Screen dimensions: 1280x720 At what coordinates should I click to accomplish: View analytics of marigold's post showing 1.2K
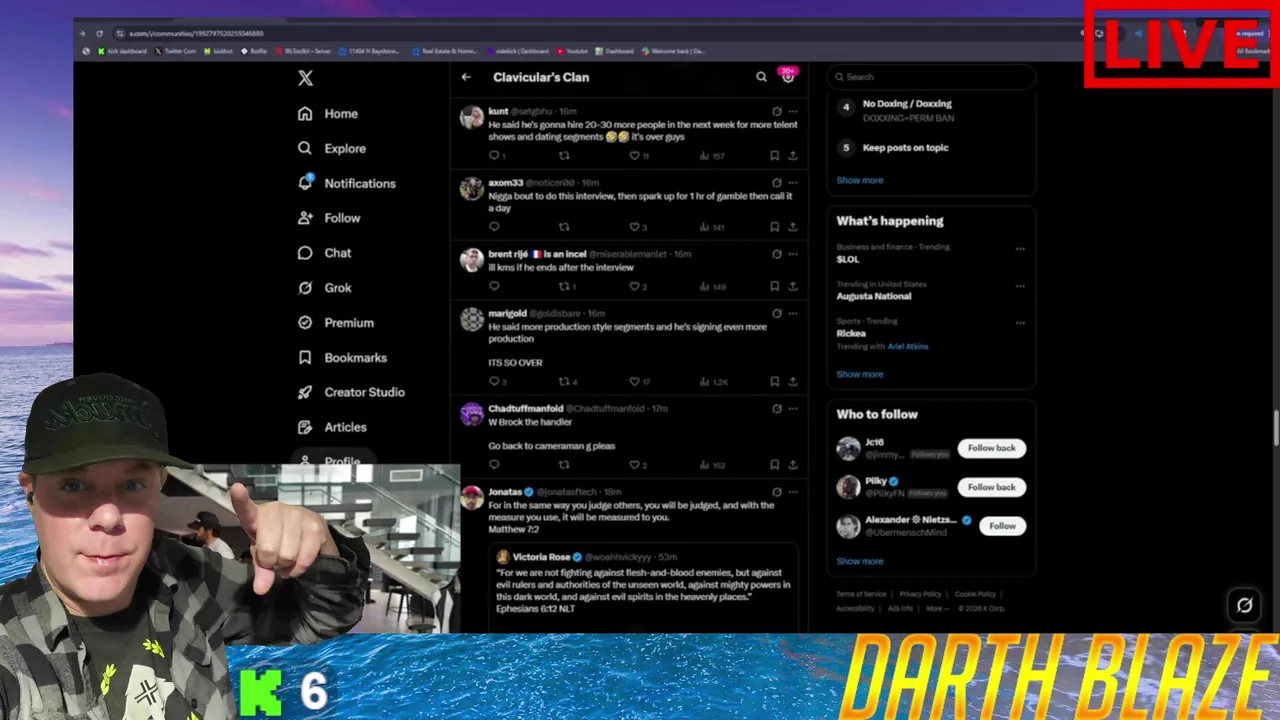click(713, 382)
